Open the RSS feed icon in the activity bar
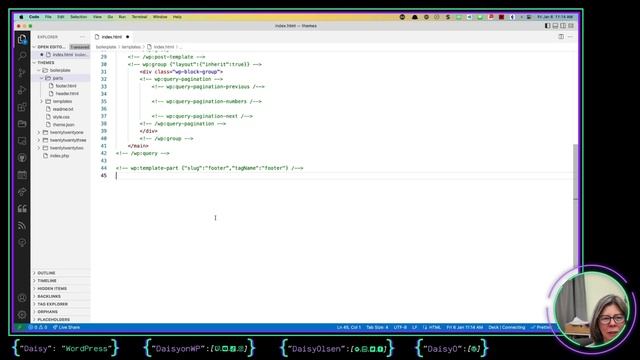Viewport: 640px width, 360px height. tap(22, 225)
